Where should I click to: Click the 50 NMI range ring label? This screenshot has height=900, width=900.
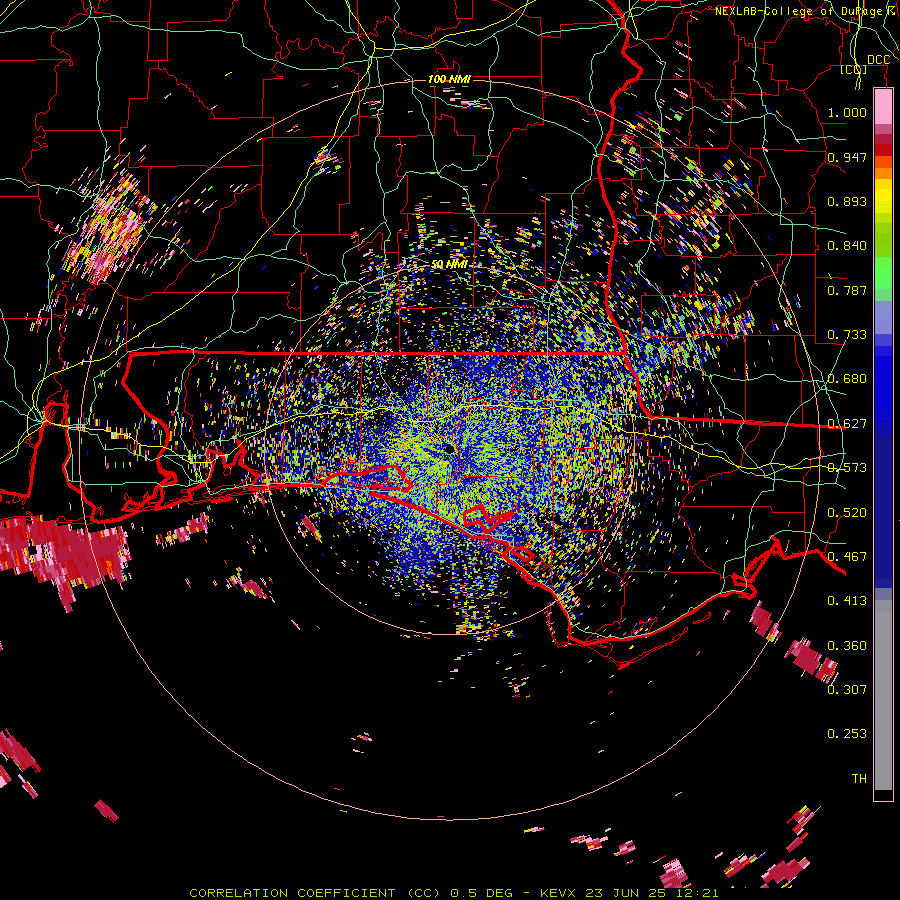(x=449, y=264)
